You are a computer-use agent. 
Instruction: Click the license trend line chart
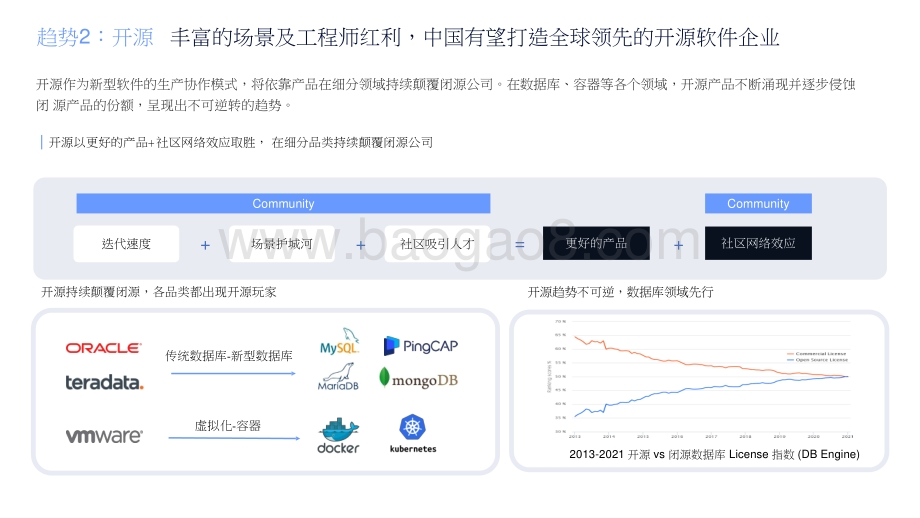(x=701, y=378)
